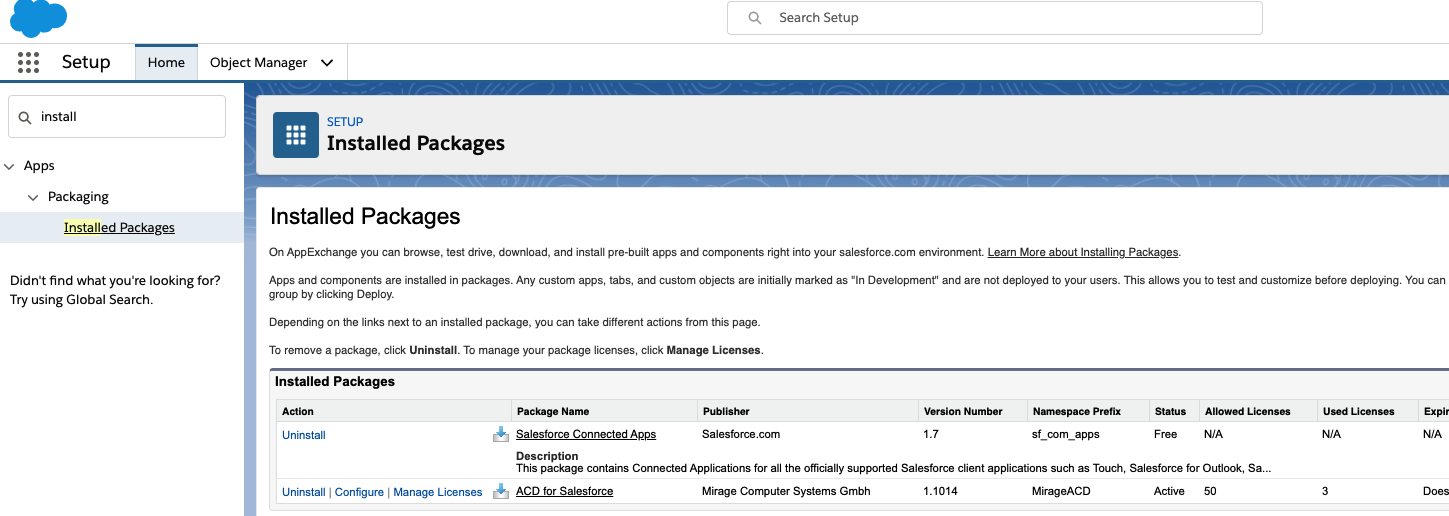This screenshot has width=1449, height=516.
Task: Click the Salesforce.com publisher cell
Action: pos(741,434)
